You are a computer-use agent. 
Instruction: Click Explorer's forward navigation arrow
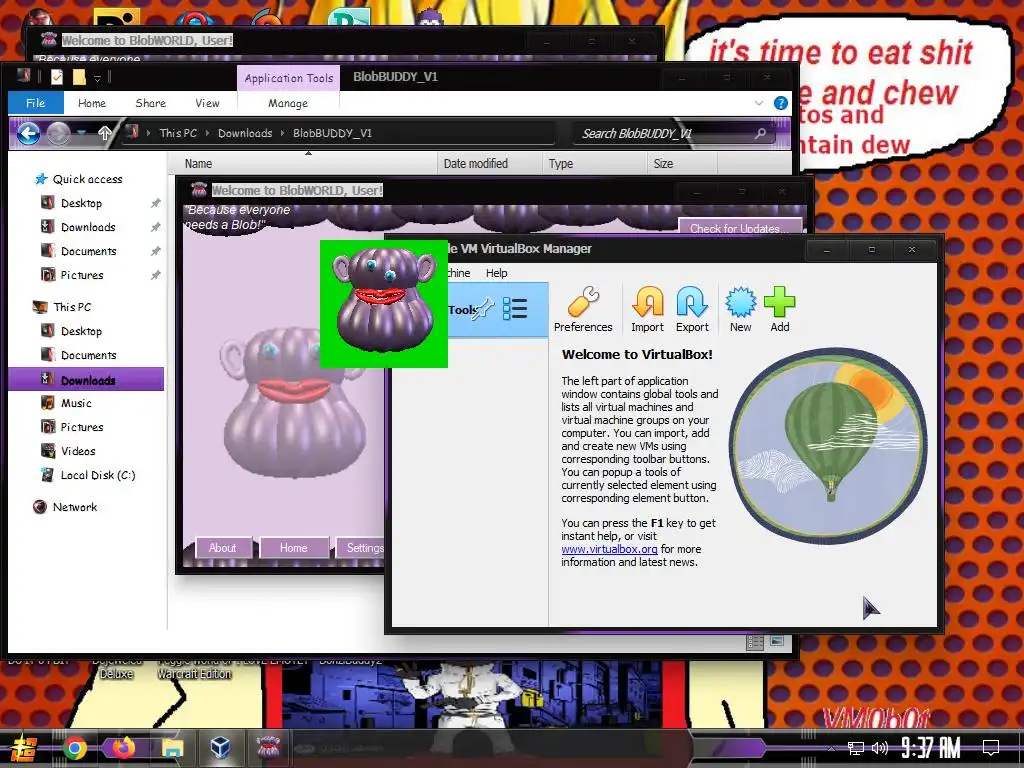59,133
